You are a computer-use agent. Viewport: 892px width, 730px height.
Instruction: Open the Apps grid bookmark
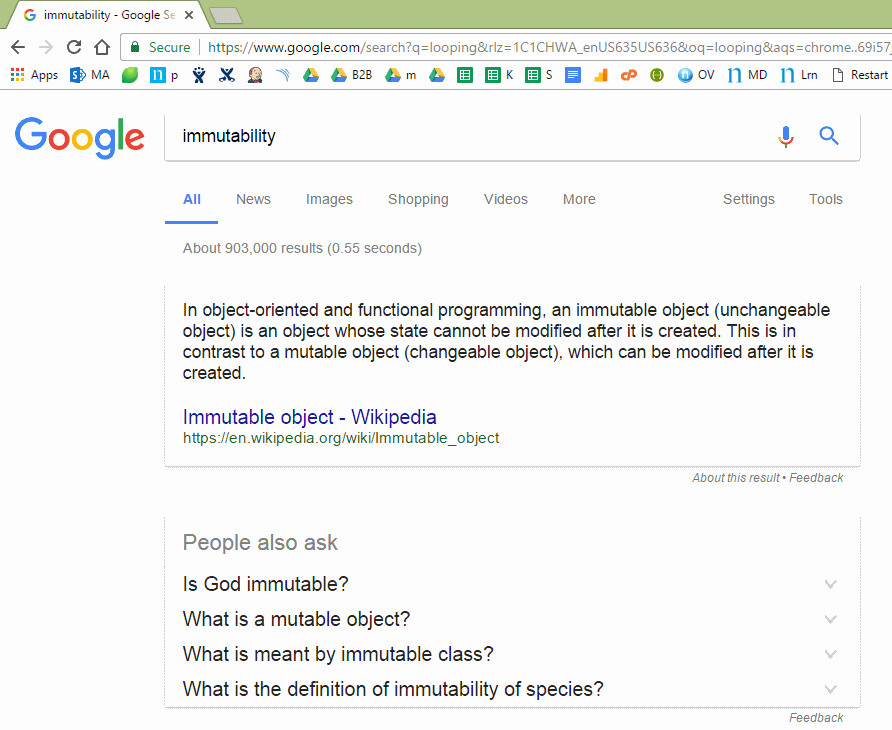point(34,75)
